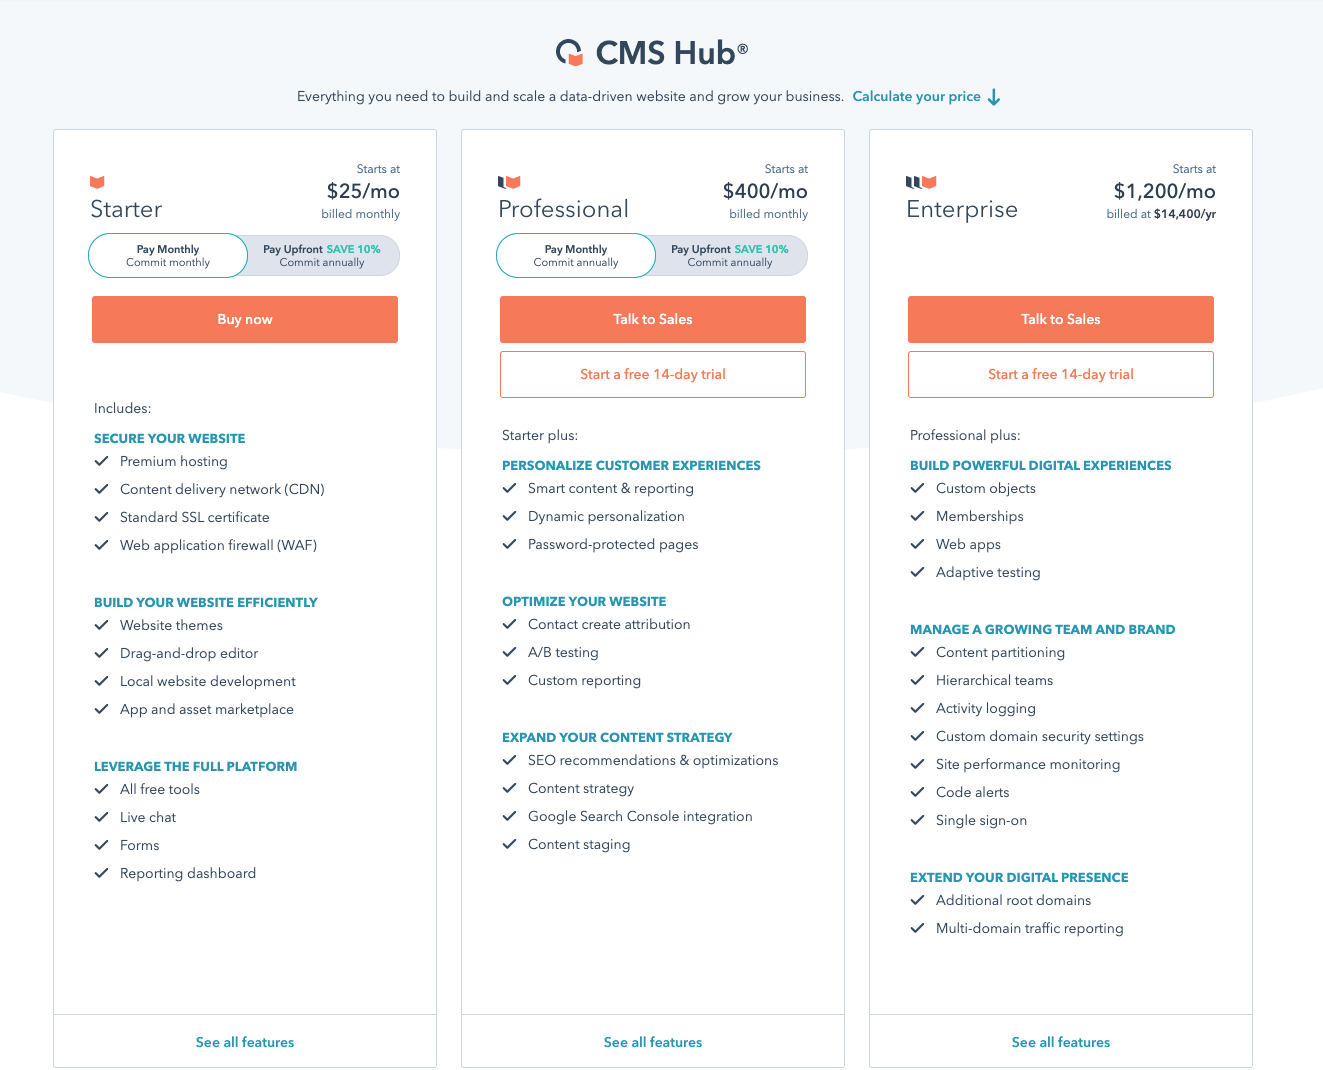The image size is (1323, 1070).
Task: Switch Professional plan to Pay Upfront
Action: [730, 256]
